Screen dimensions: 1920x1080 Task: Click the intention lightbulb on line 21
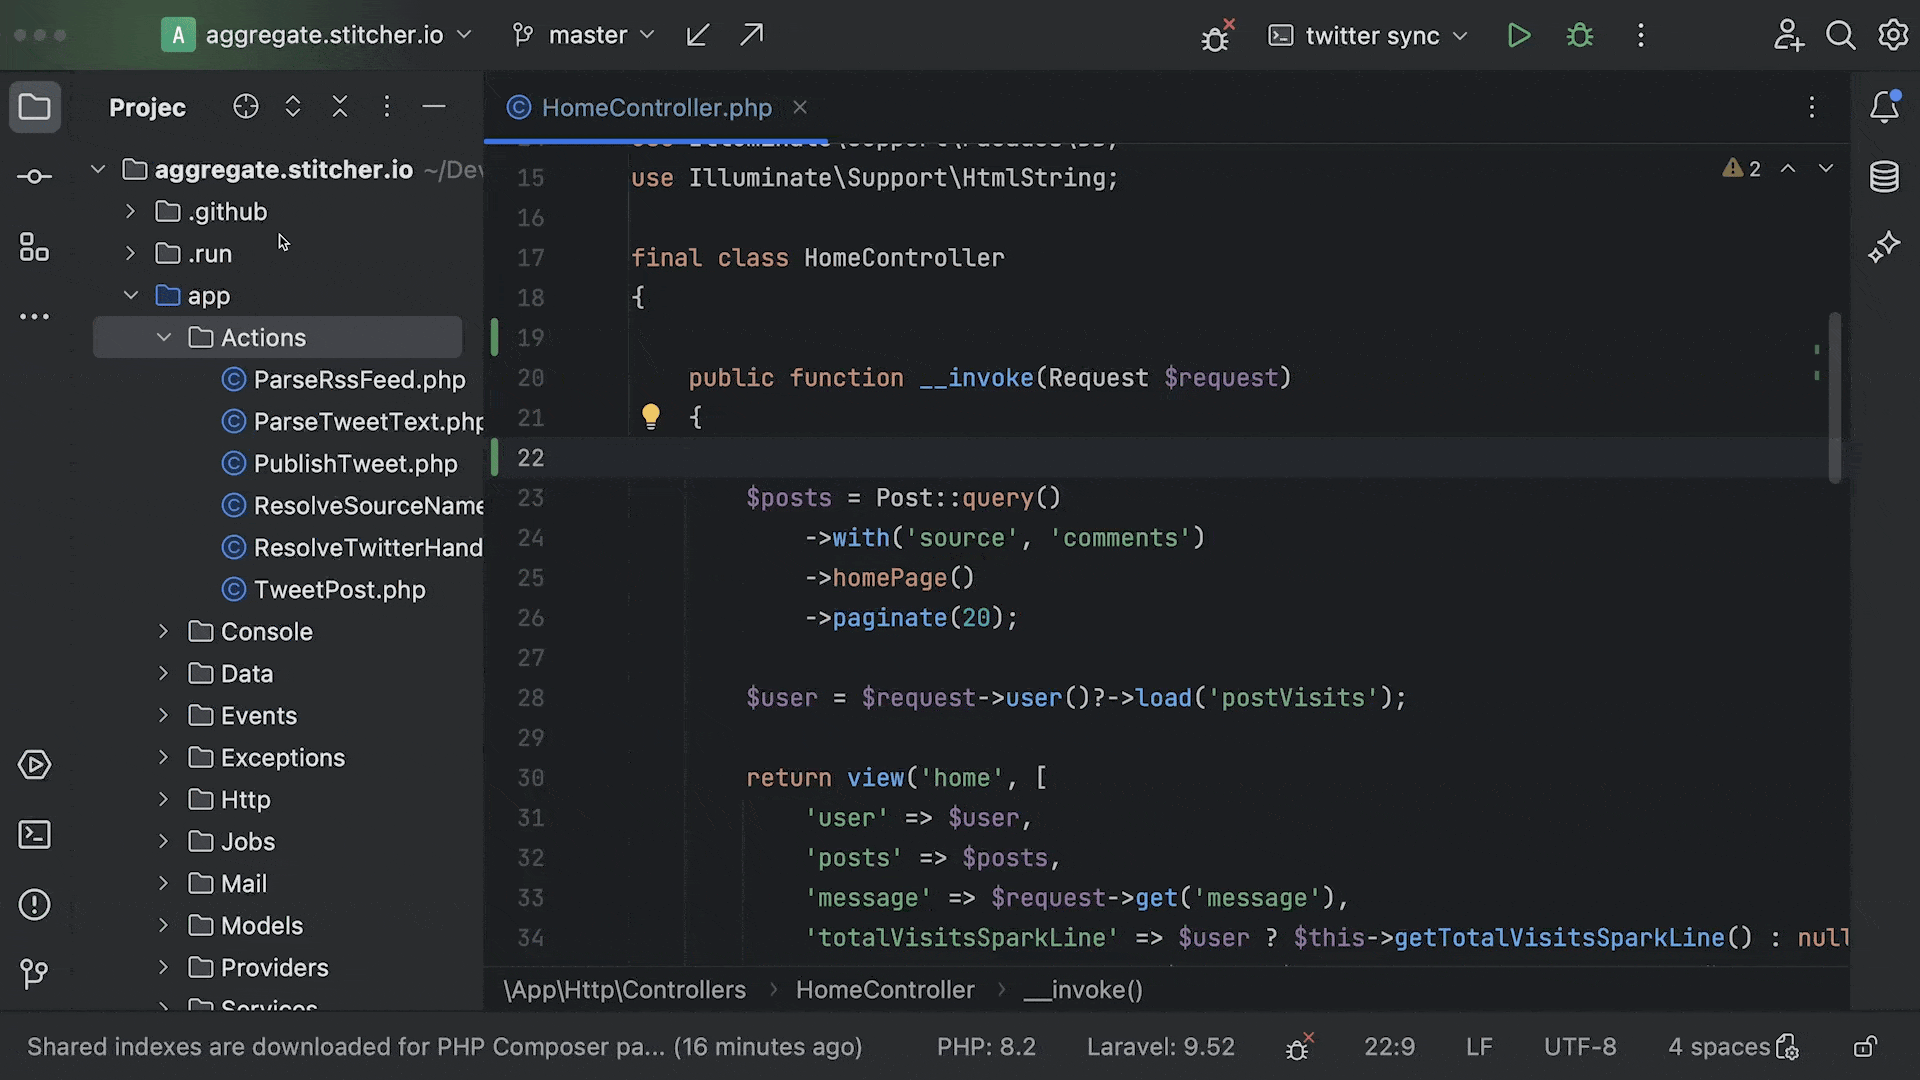coord(650,416)
